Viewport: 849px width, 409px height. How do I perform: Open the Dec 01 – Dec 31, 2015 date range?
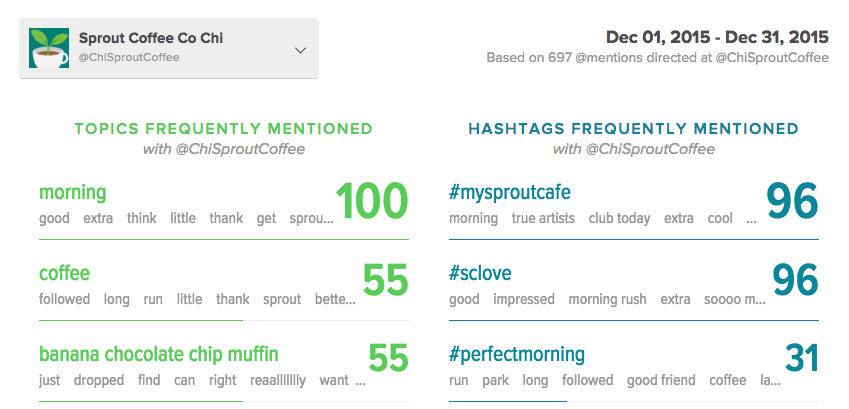coord(717,37)
